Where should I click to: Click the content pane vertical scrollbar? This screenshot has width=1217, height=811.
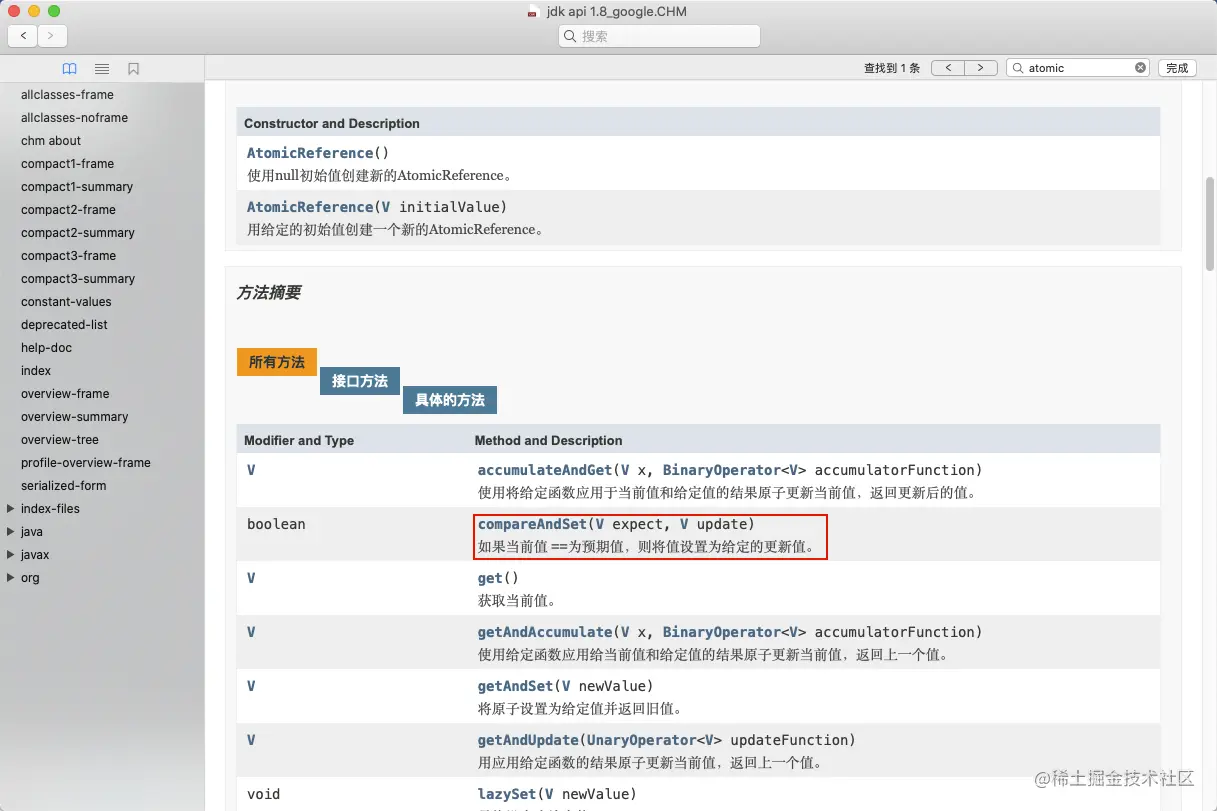pyautogui.click(x=1210, y=222)
